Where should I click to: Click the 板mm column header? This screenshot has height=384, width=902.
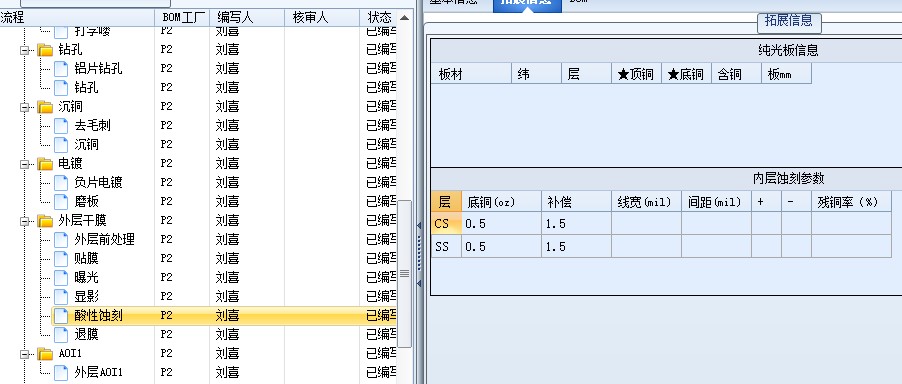point(787,74)
